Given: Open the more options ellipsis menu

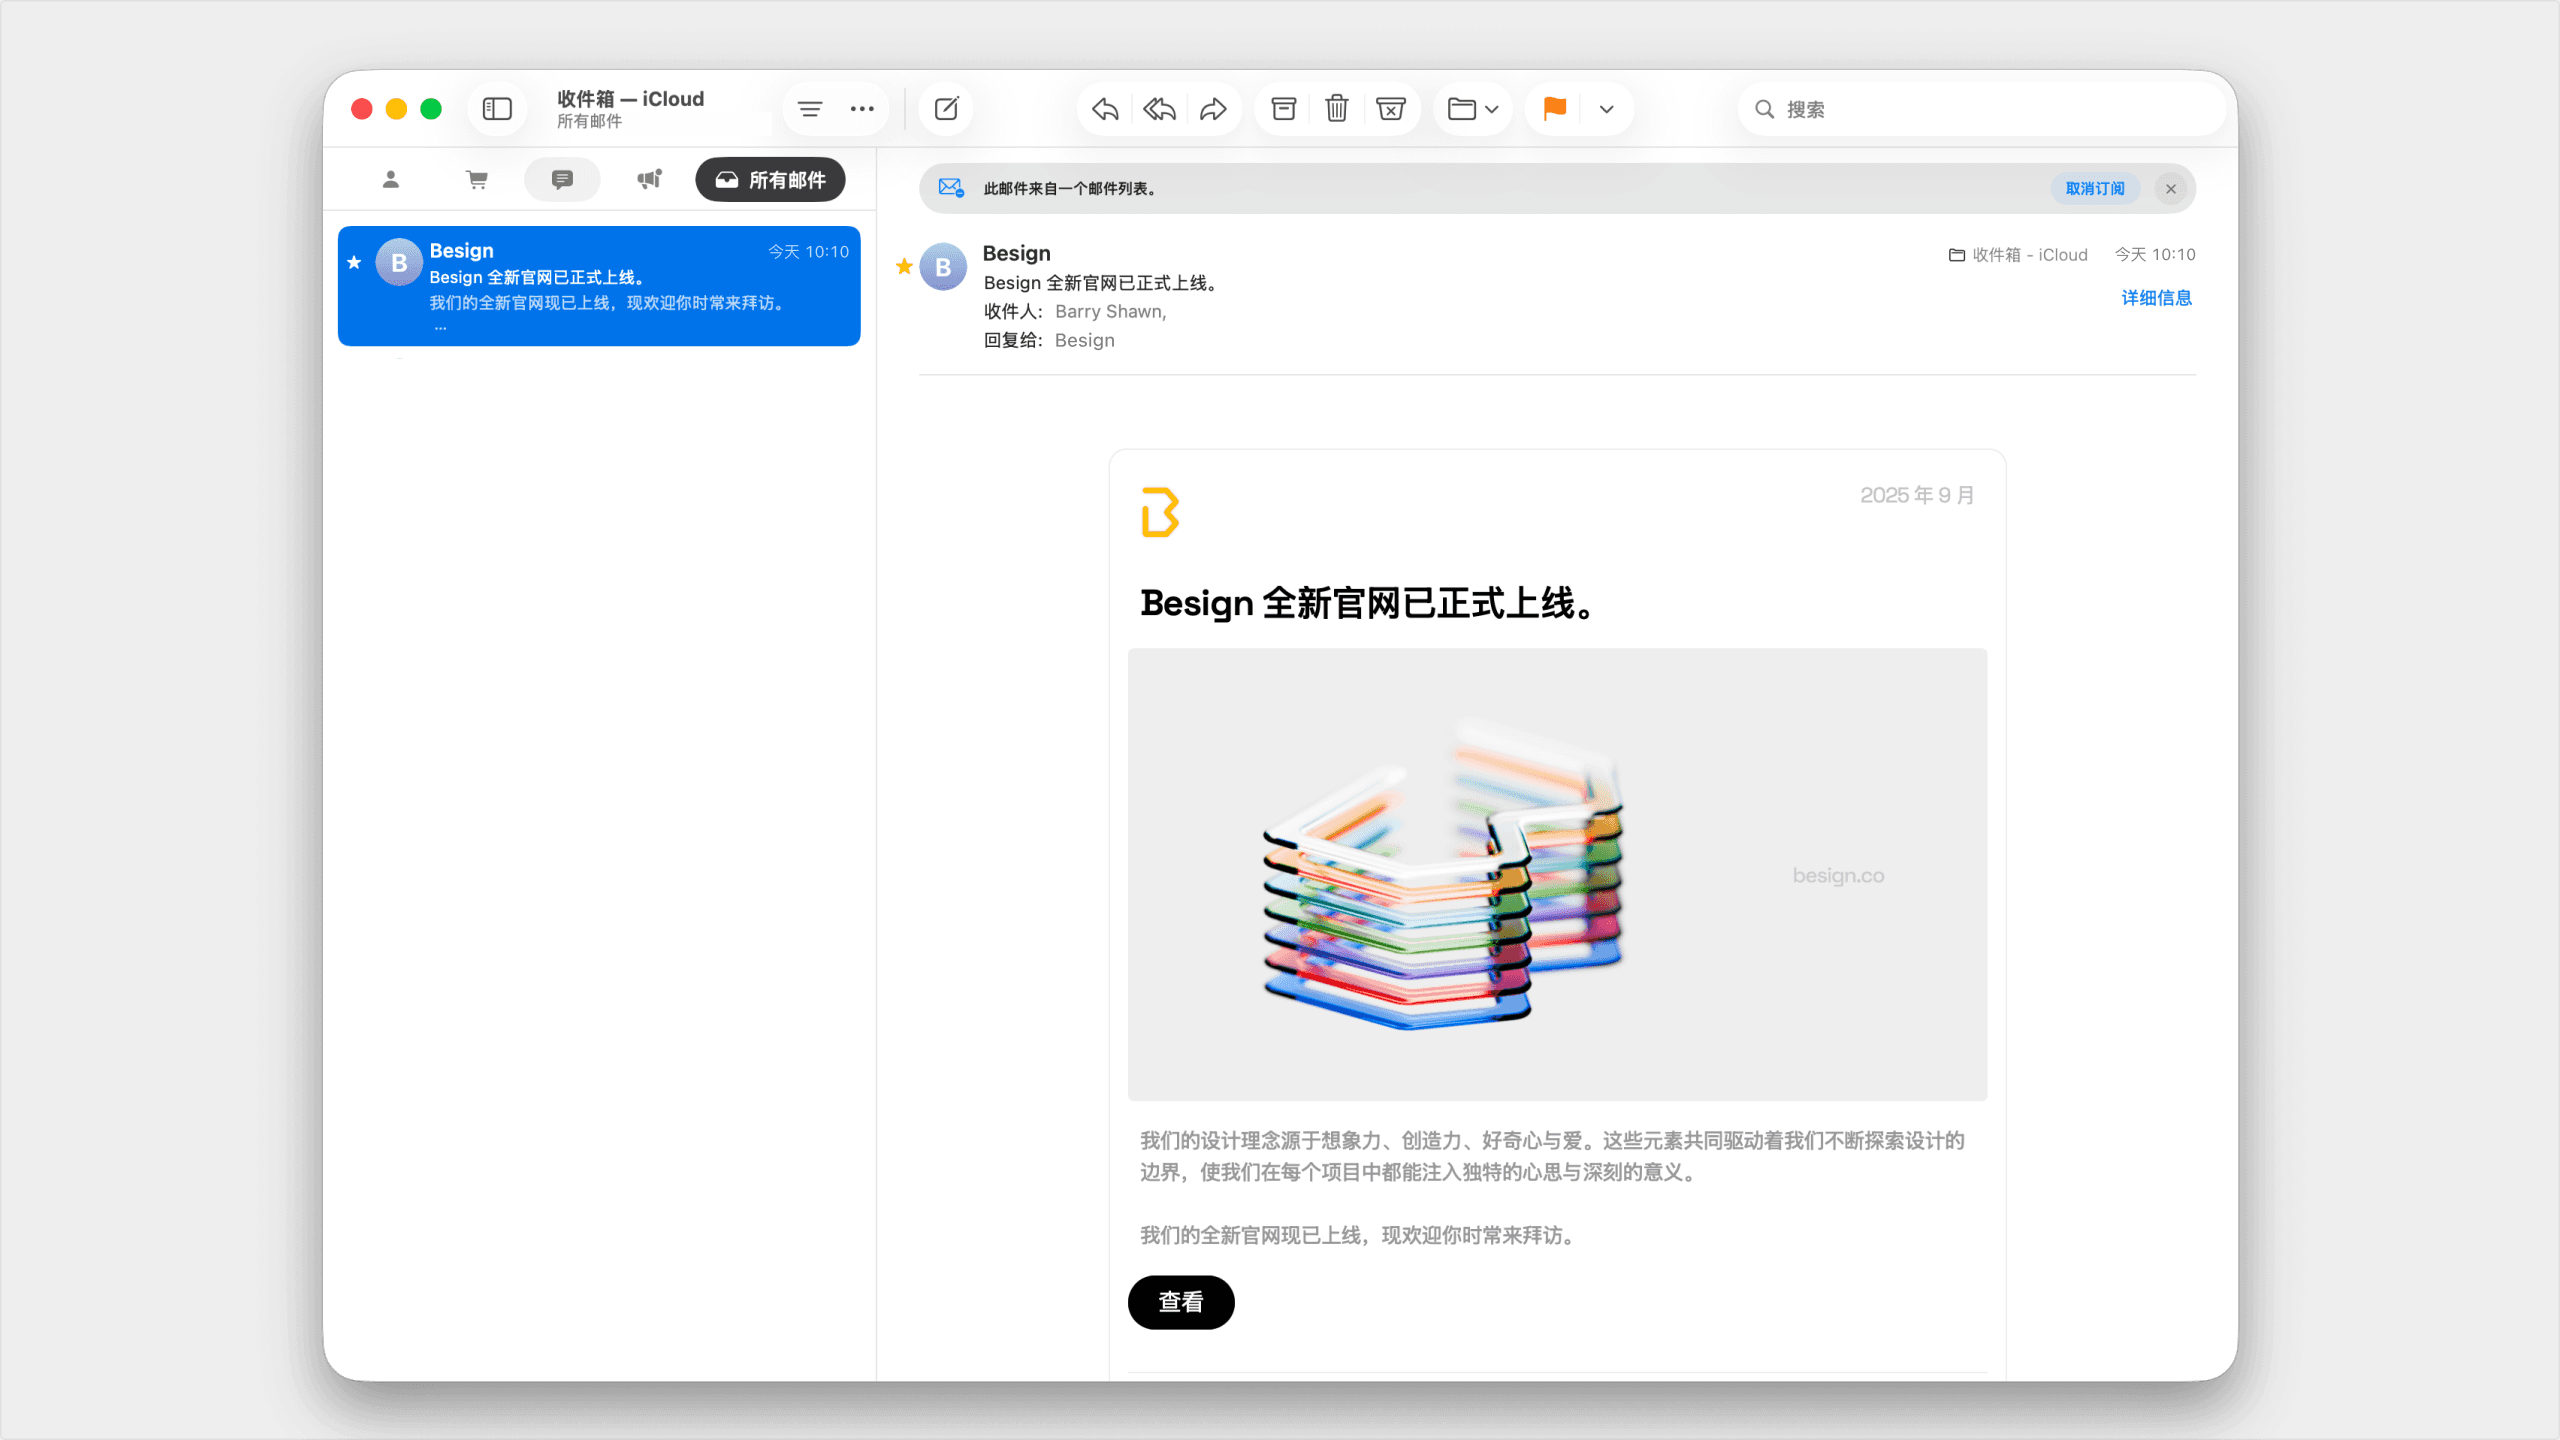Looking at the screenshot, I should 862,109.
